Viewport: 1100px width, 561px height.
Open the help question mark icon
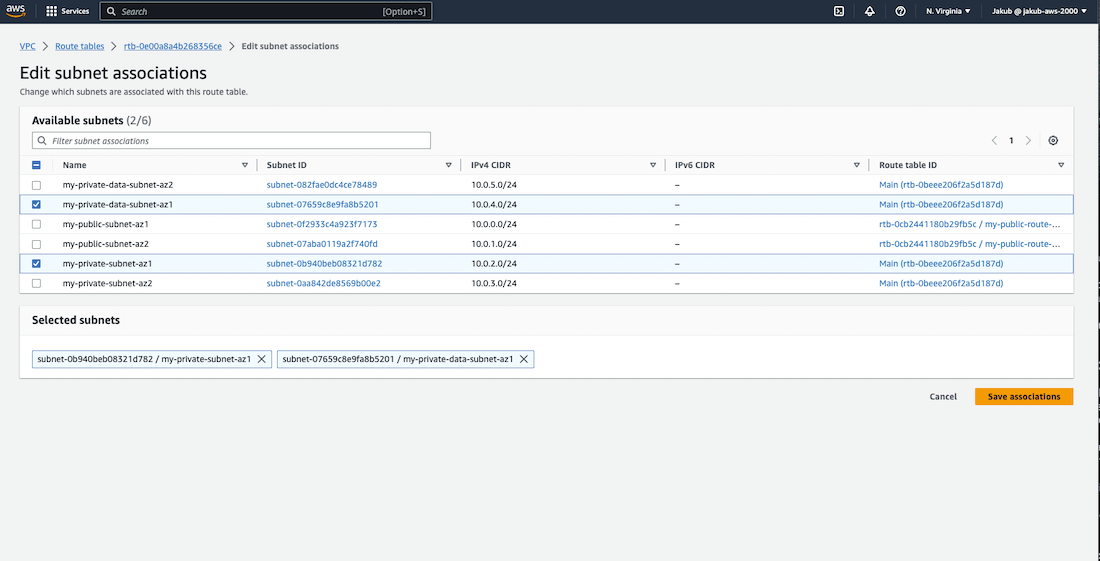pos(901,11)
